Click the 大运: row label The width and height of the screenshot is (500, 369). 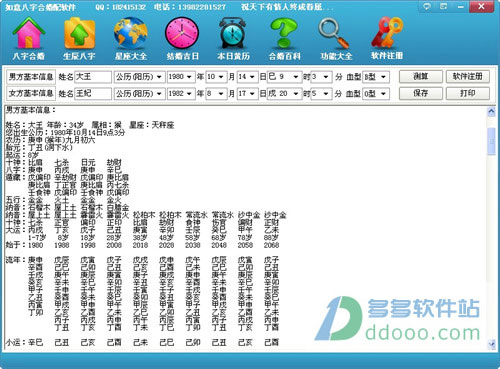pyautogui.click(x=16, y=230)
